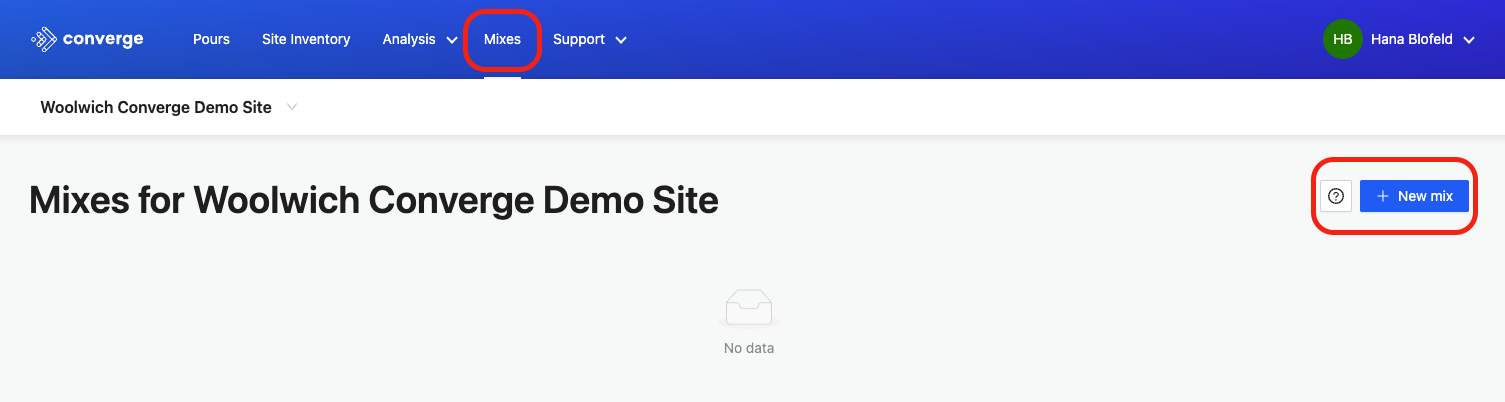The width and height of the screenshot is (1505, 402).
Task: Go to Site Inventory
Action: pos(306,40)
